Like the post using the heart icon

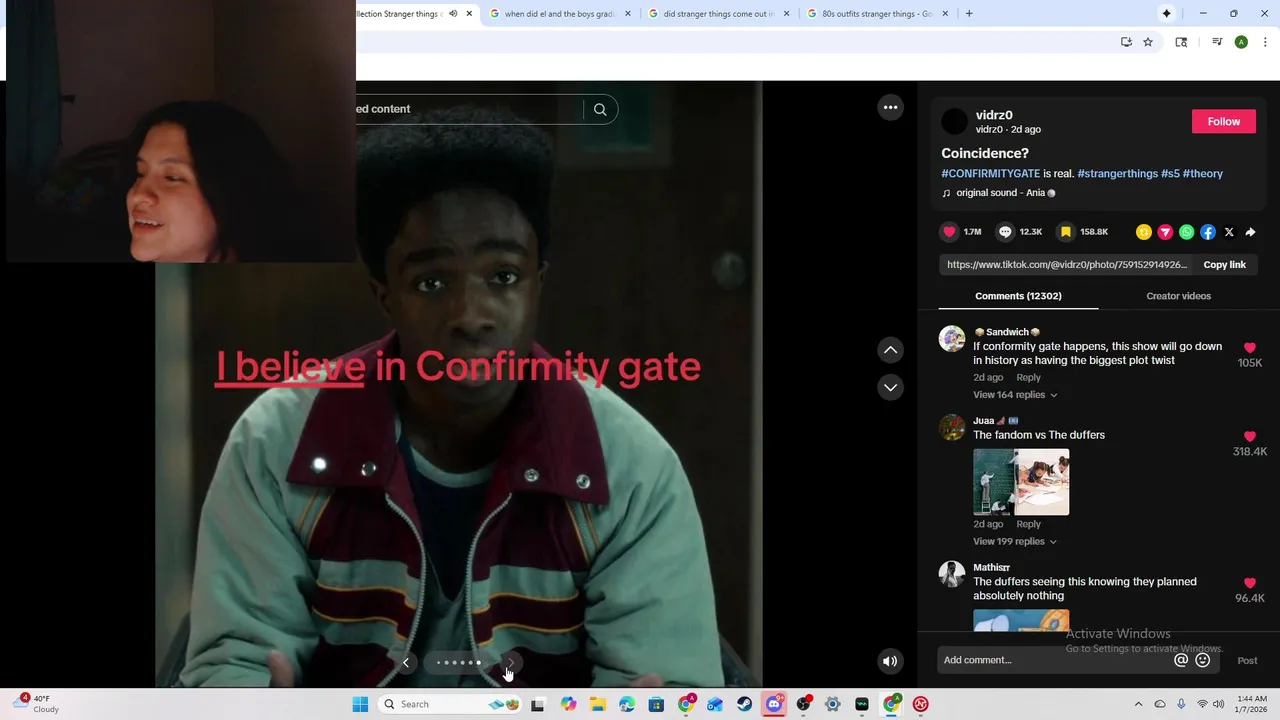click(949, 232)
